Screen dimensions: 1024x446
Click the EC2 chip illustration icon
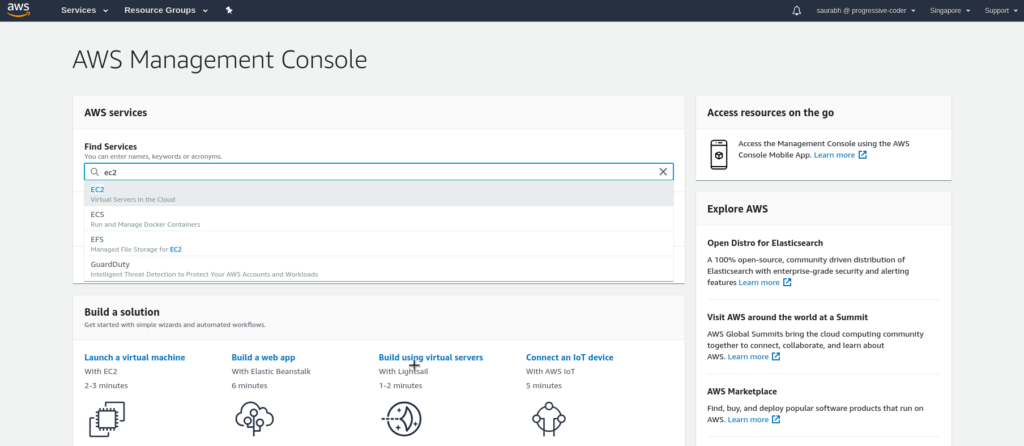(106, 419)
